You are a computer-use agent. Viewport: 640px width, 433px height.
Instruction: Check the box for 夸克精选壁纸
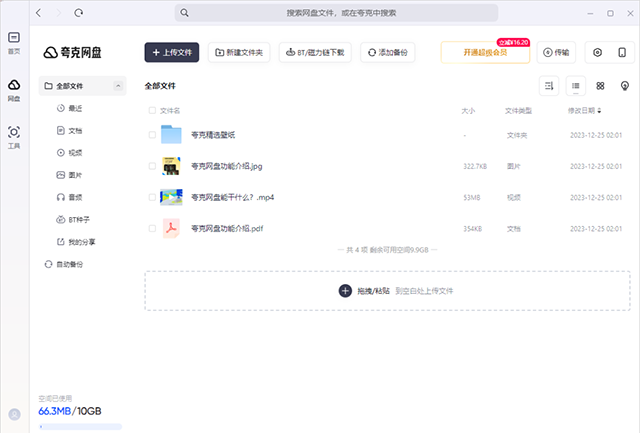pos(152,135)
